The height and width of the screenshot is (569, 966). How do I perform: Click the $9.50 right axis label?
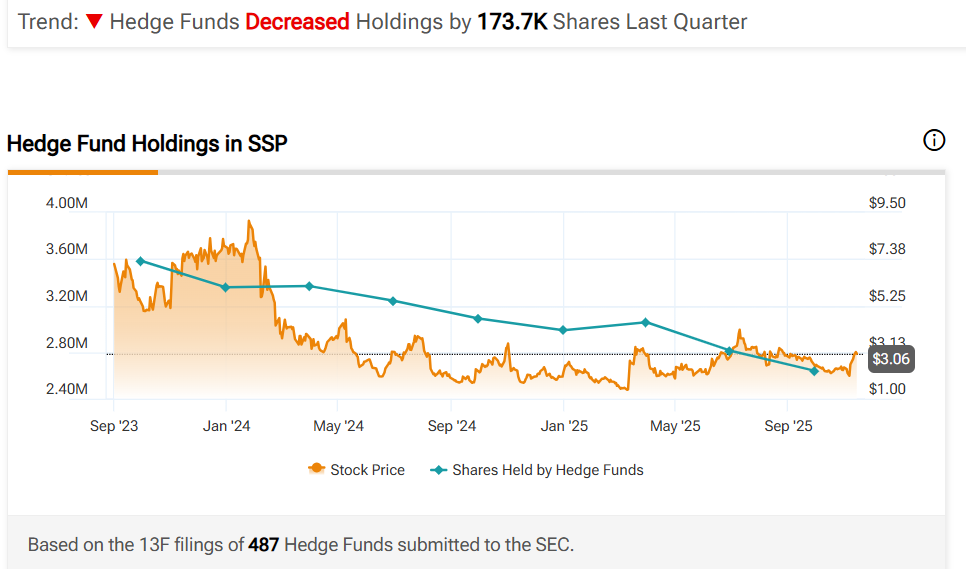887,203
